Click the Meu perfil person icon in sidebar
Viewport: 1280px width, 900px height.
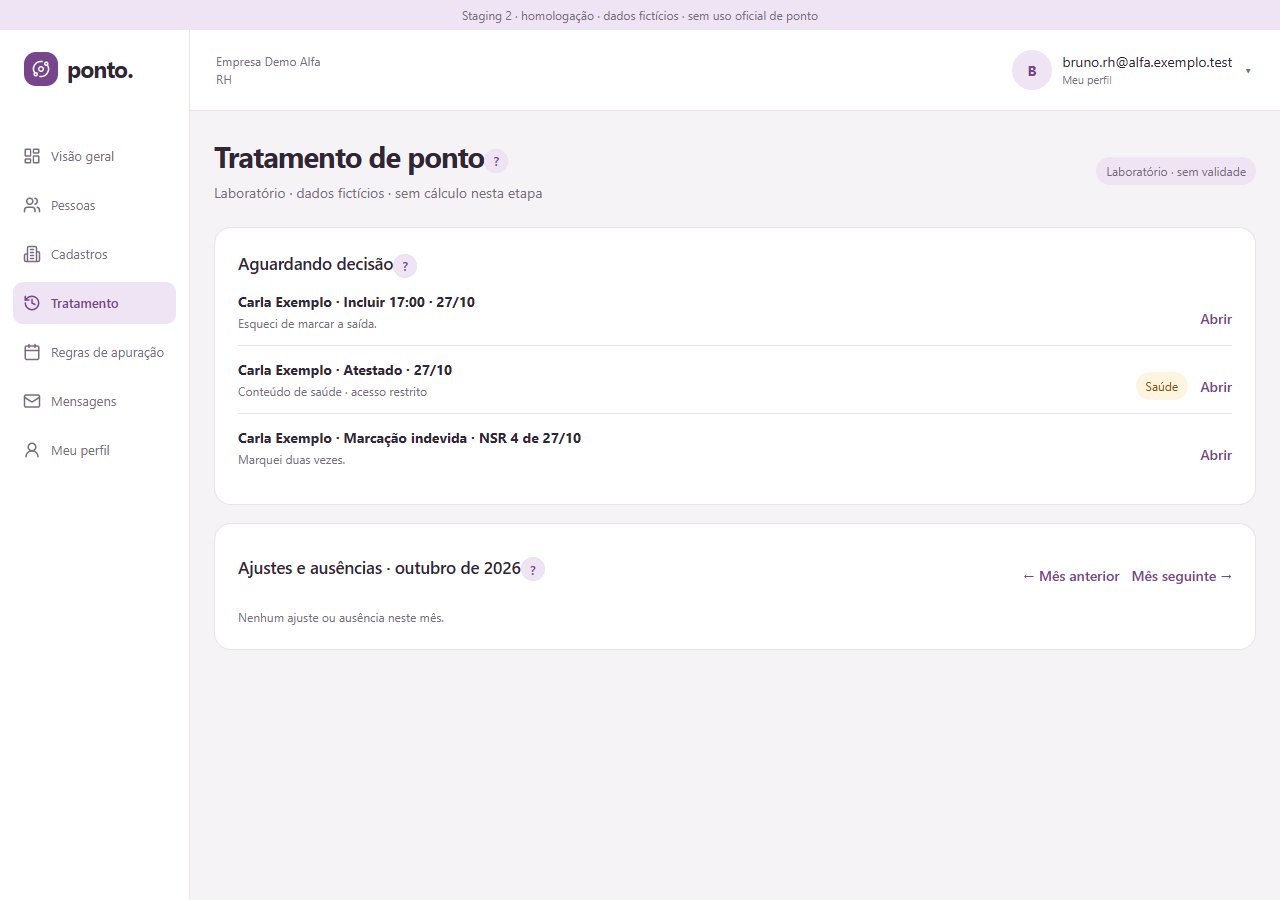32,450
